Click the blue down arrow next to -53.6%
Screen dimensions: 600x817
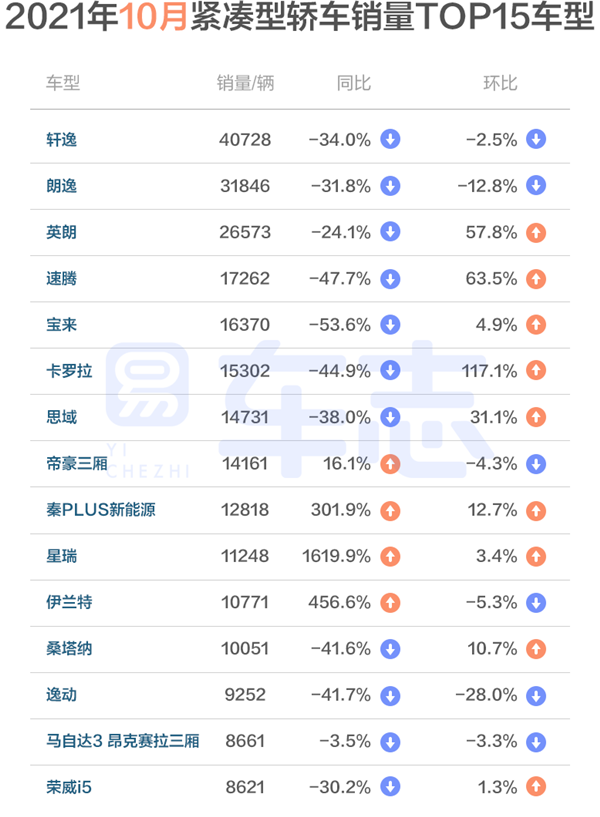coord(390,325)
